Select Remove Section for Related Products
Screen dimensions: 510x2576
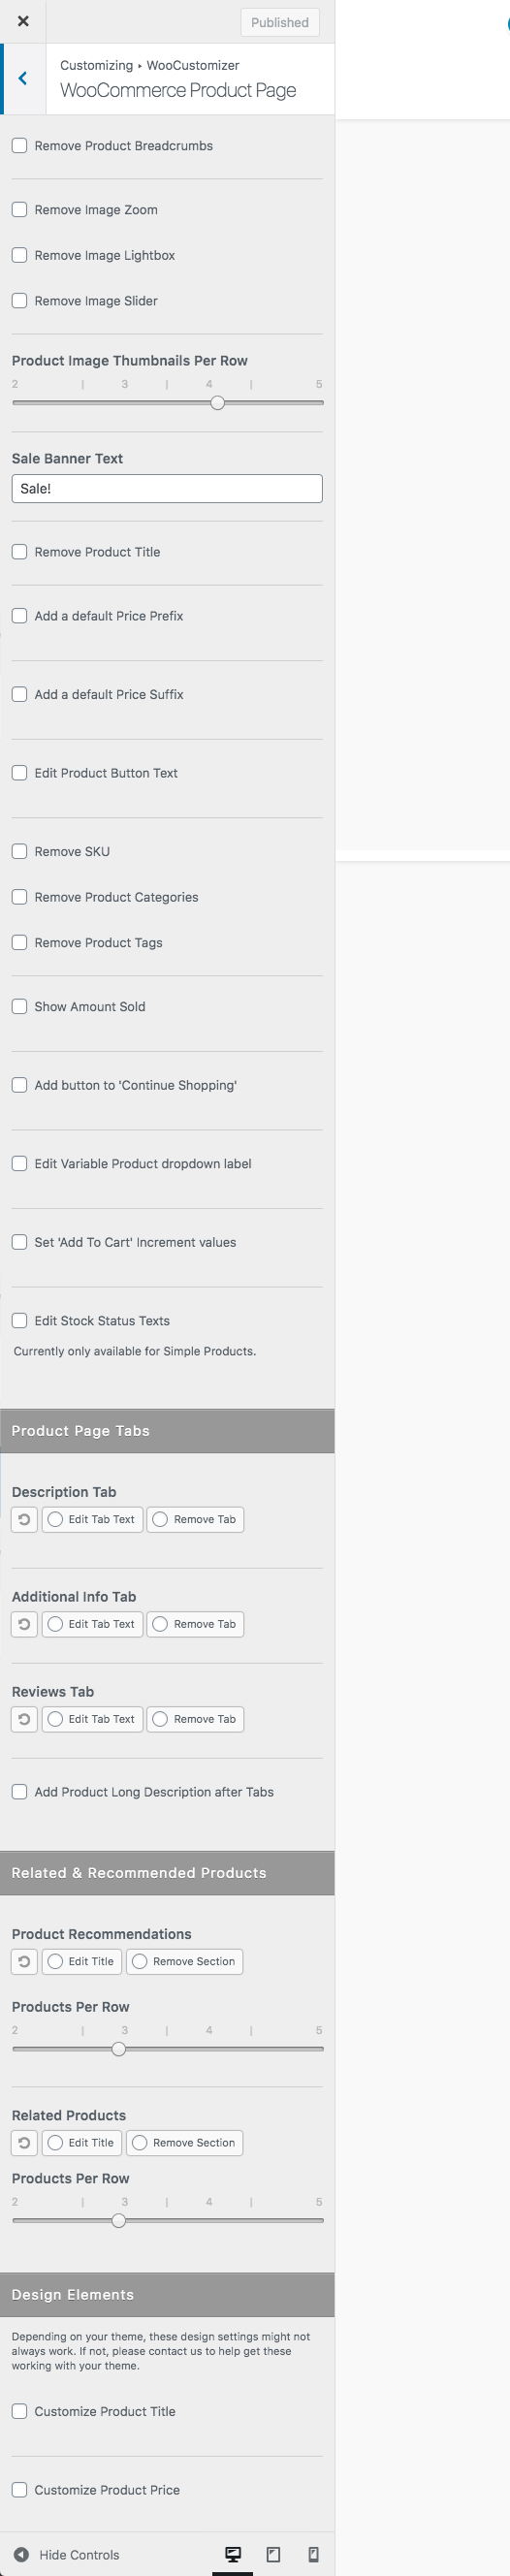pos(184,2143)
